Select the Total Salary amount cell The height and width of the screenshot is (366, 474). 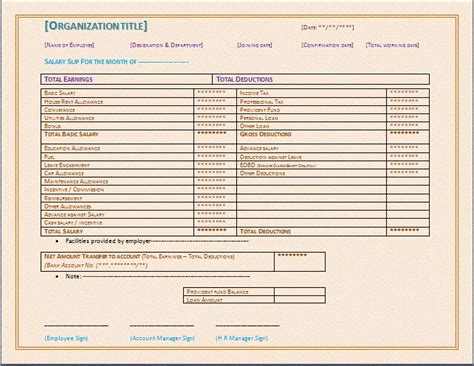click(215, 231)
